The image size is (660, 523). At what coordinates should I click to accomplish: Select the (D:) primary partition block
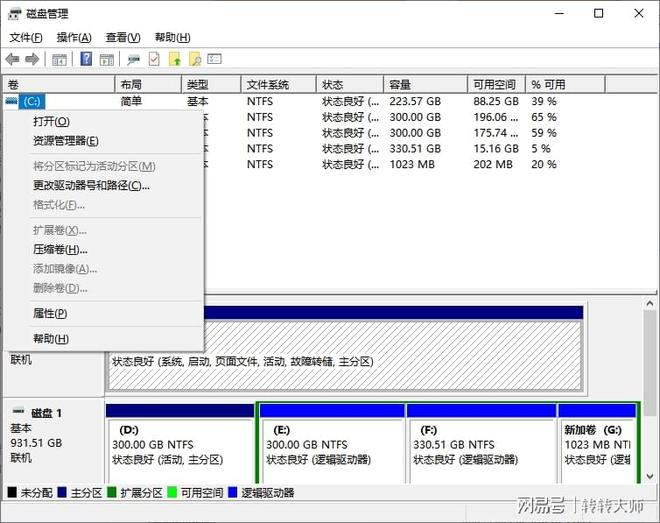(x=180, y=443)
